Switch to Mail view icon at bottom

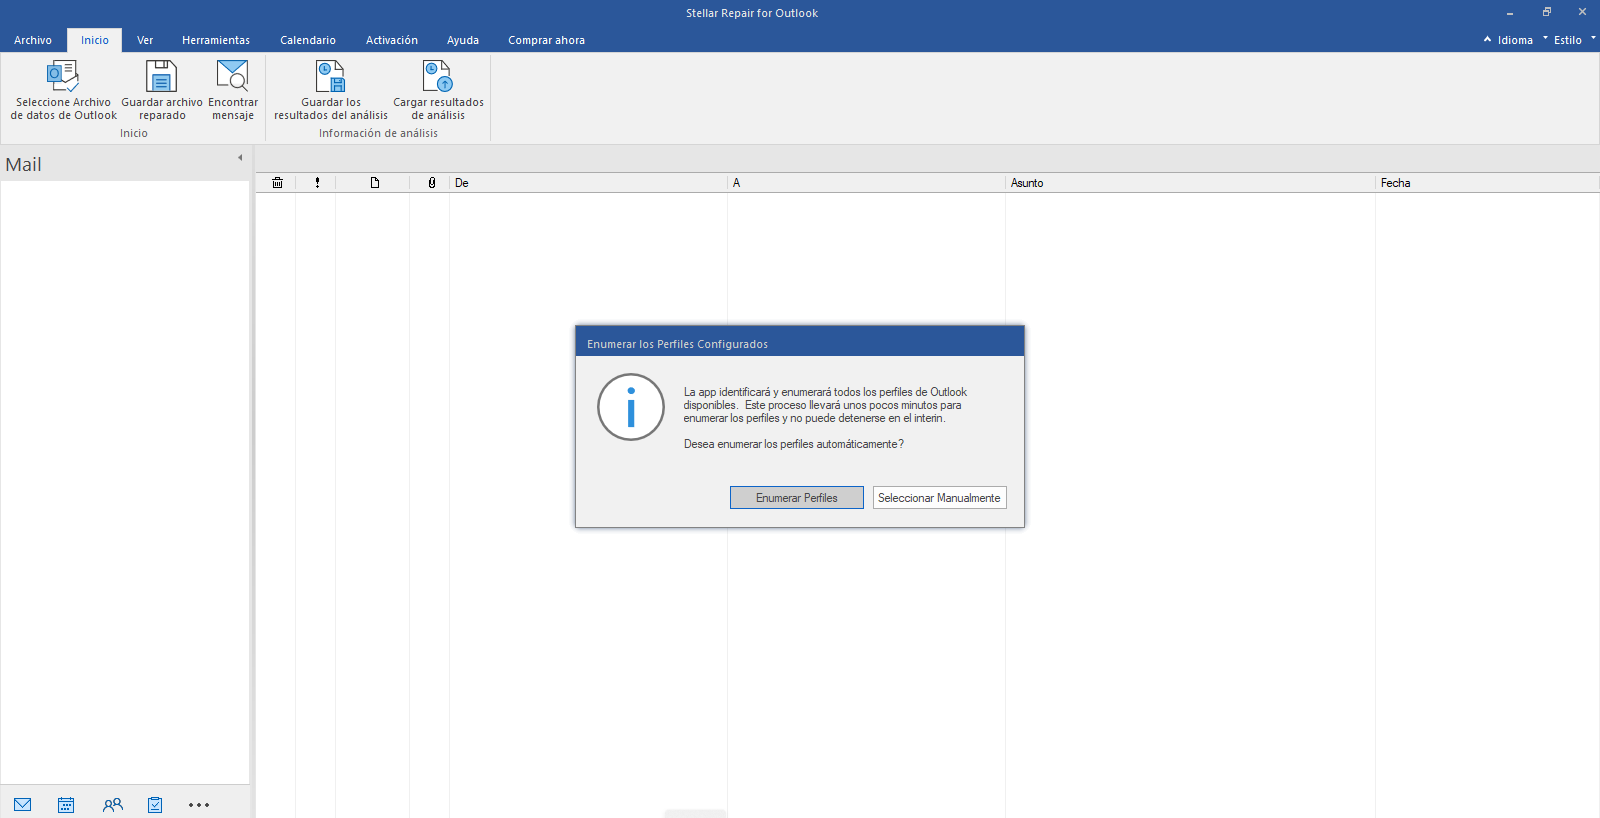coord(23,805)
